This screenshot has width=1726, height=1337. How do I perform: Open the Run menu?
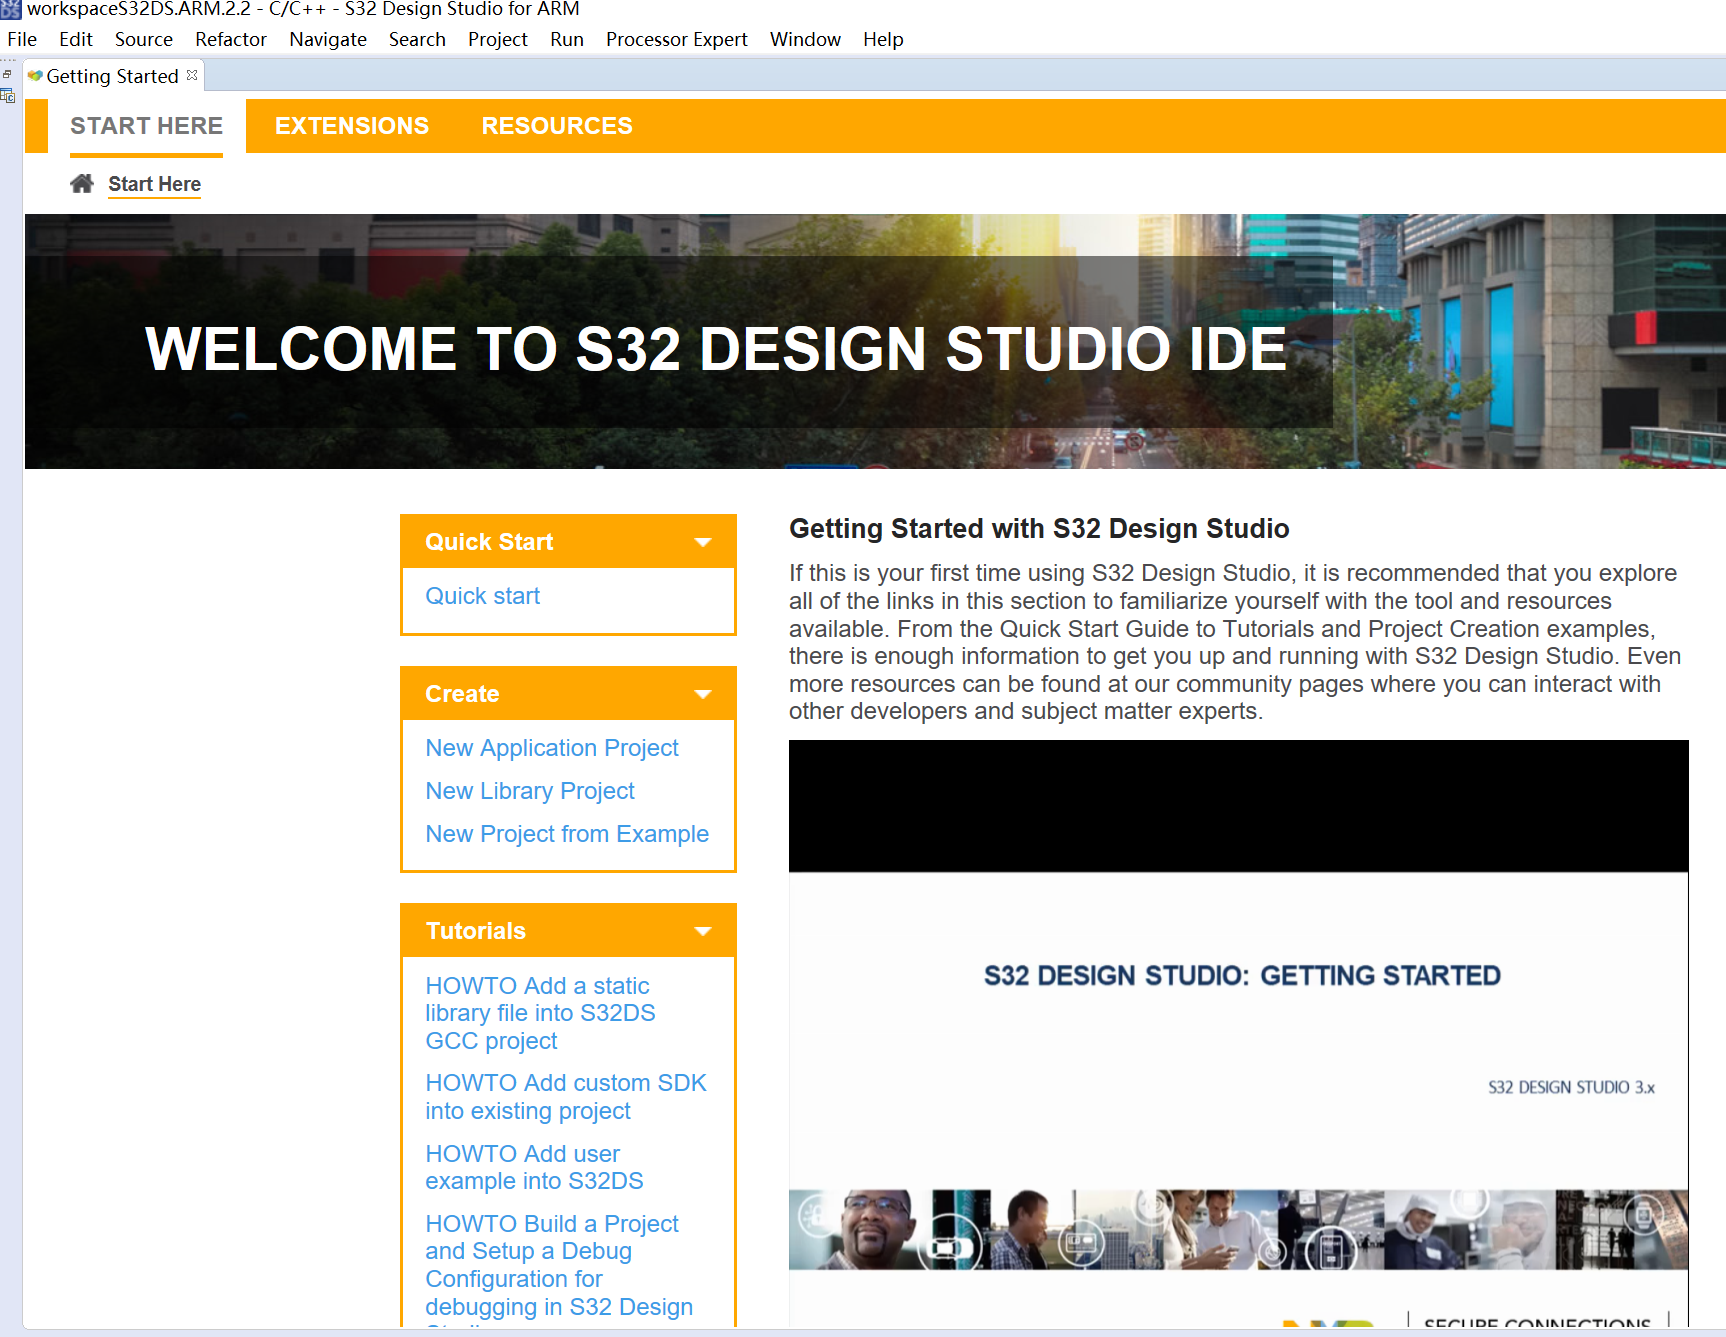pyautogui.click(x=567, y=39)
